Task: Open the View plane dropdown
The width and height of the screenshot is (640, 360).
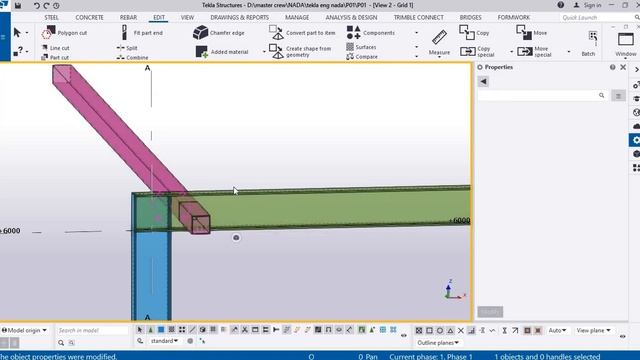Action: coord(593,330)
